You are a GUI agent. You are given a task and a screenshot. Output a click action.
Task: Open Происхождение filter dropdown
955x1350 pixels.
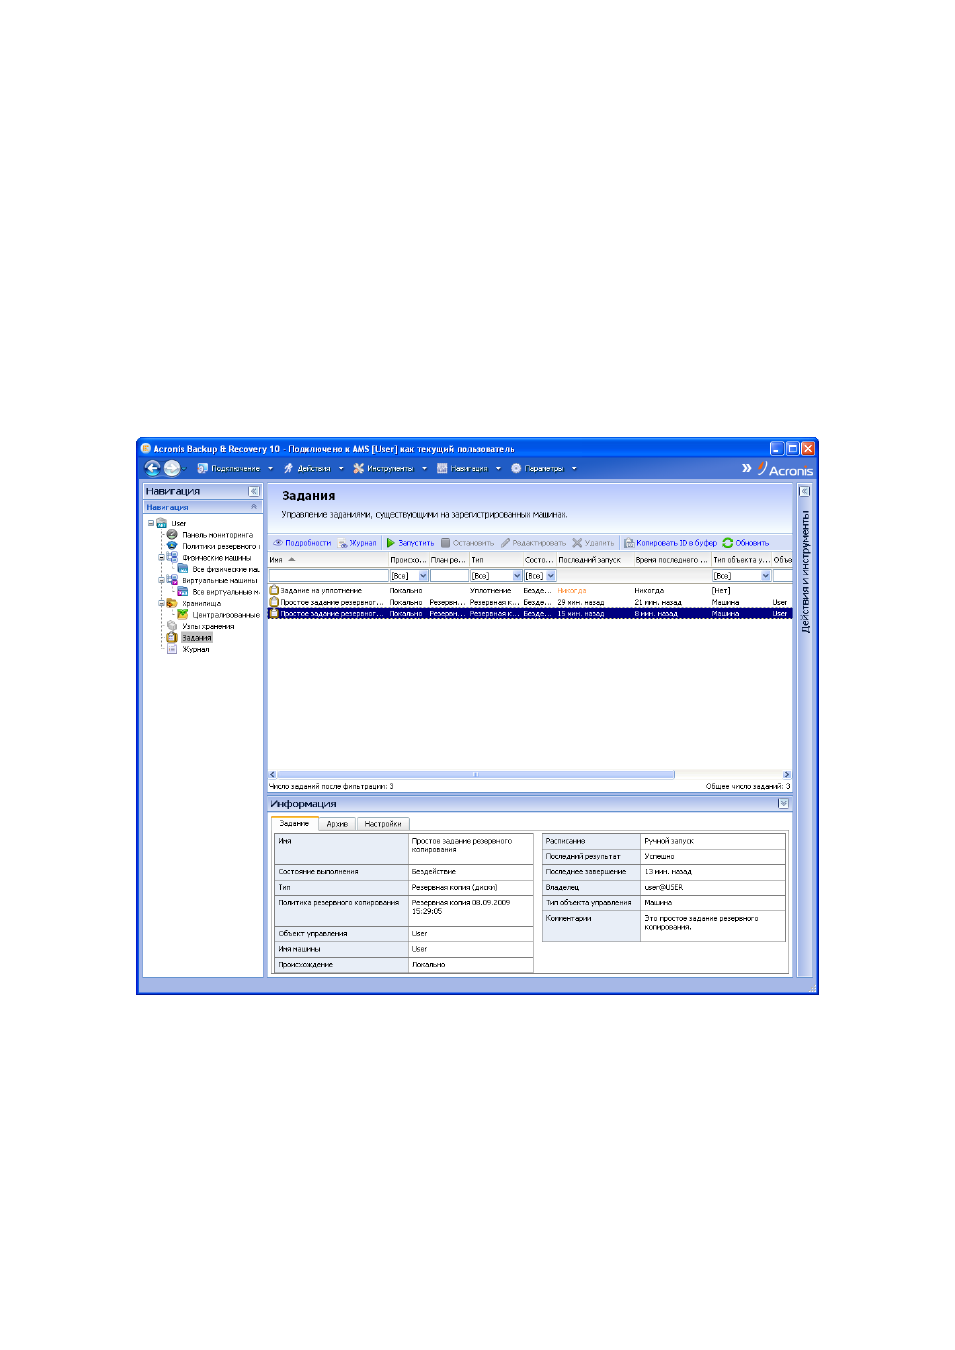point(423,576)
